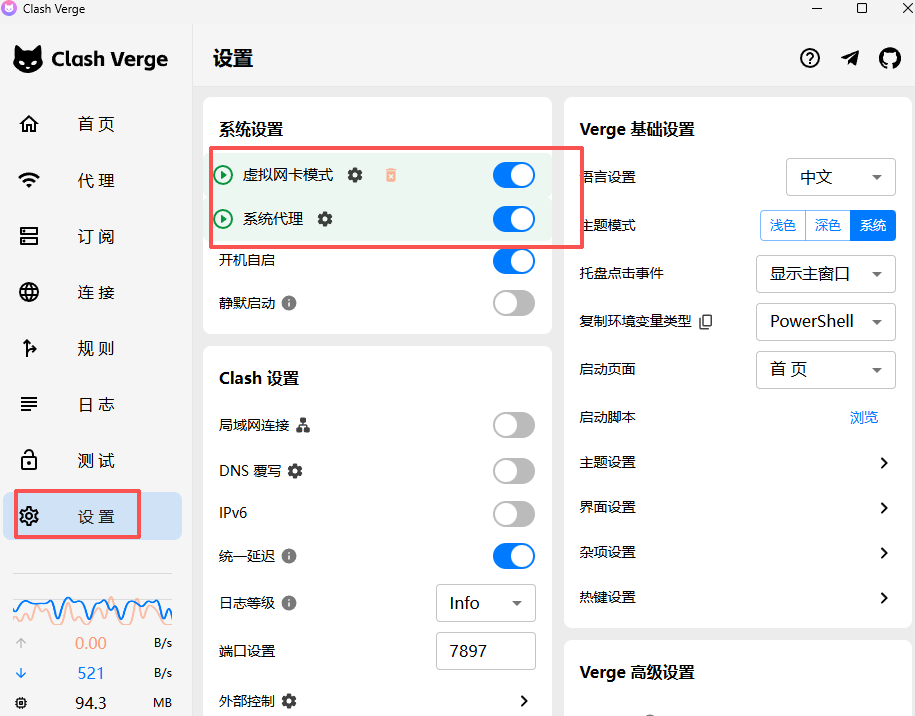Click the upload speed value 0.00
This screenshot has height=716, width=915.
90,643
